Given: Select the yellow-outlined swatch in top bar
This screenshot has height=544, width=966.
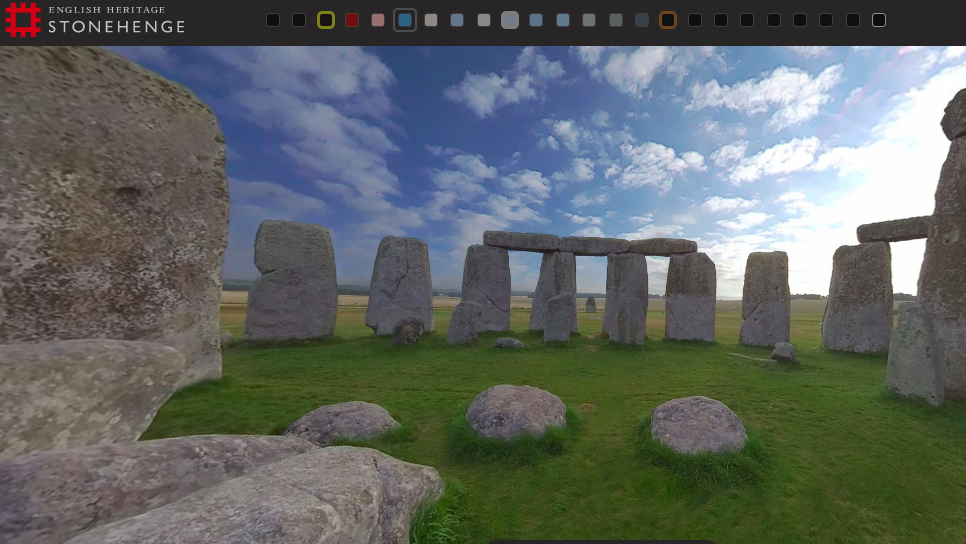Looking at the screenshot, I should point(325,20).
